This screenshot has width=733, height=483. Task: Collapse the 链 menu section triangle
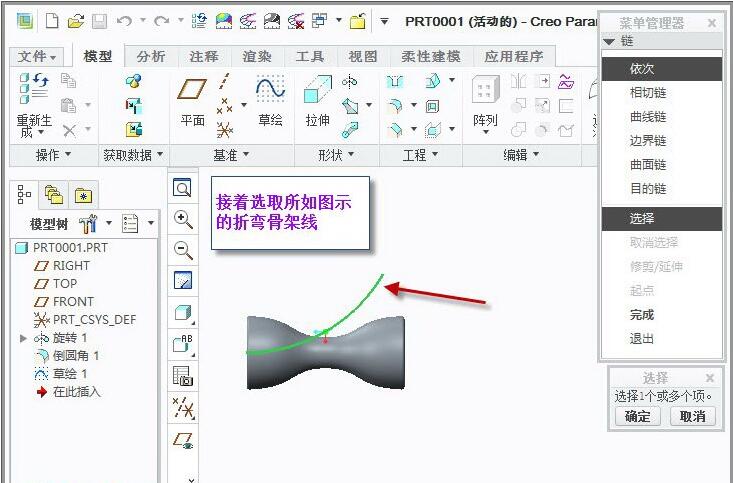pyautogui.click(x=609, y=42)
